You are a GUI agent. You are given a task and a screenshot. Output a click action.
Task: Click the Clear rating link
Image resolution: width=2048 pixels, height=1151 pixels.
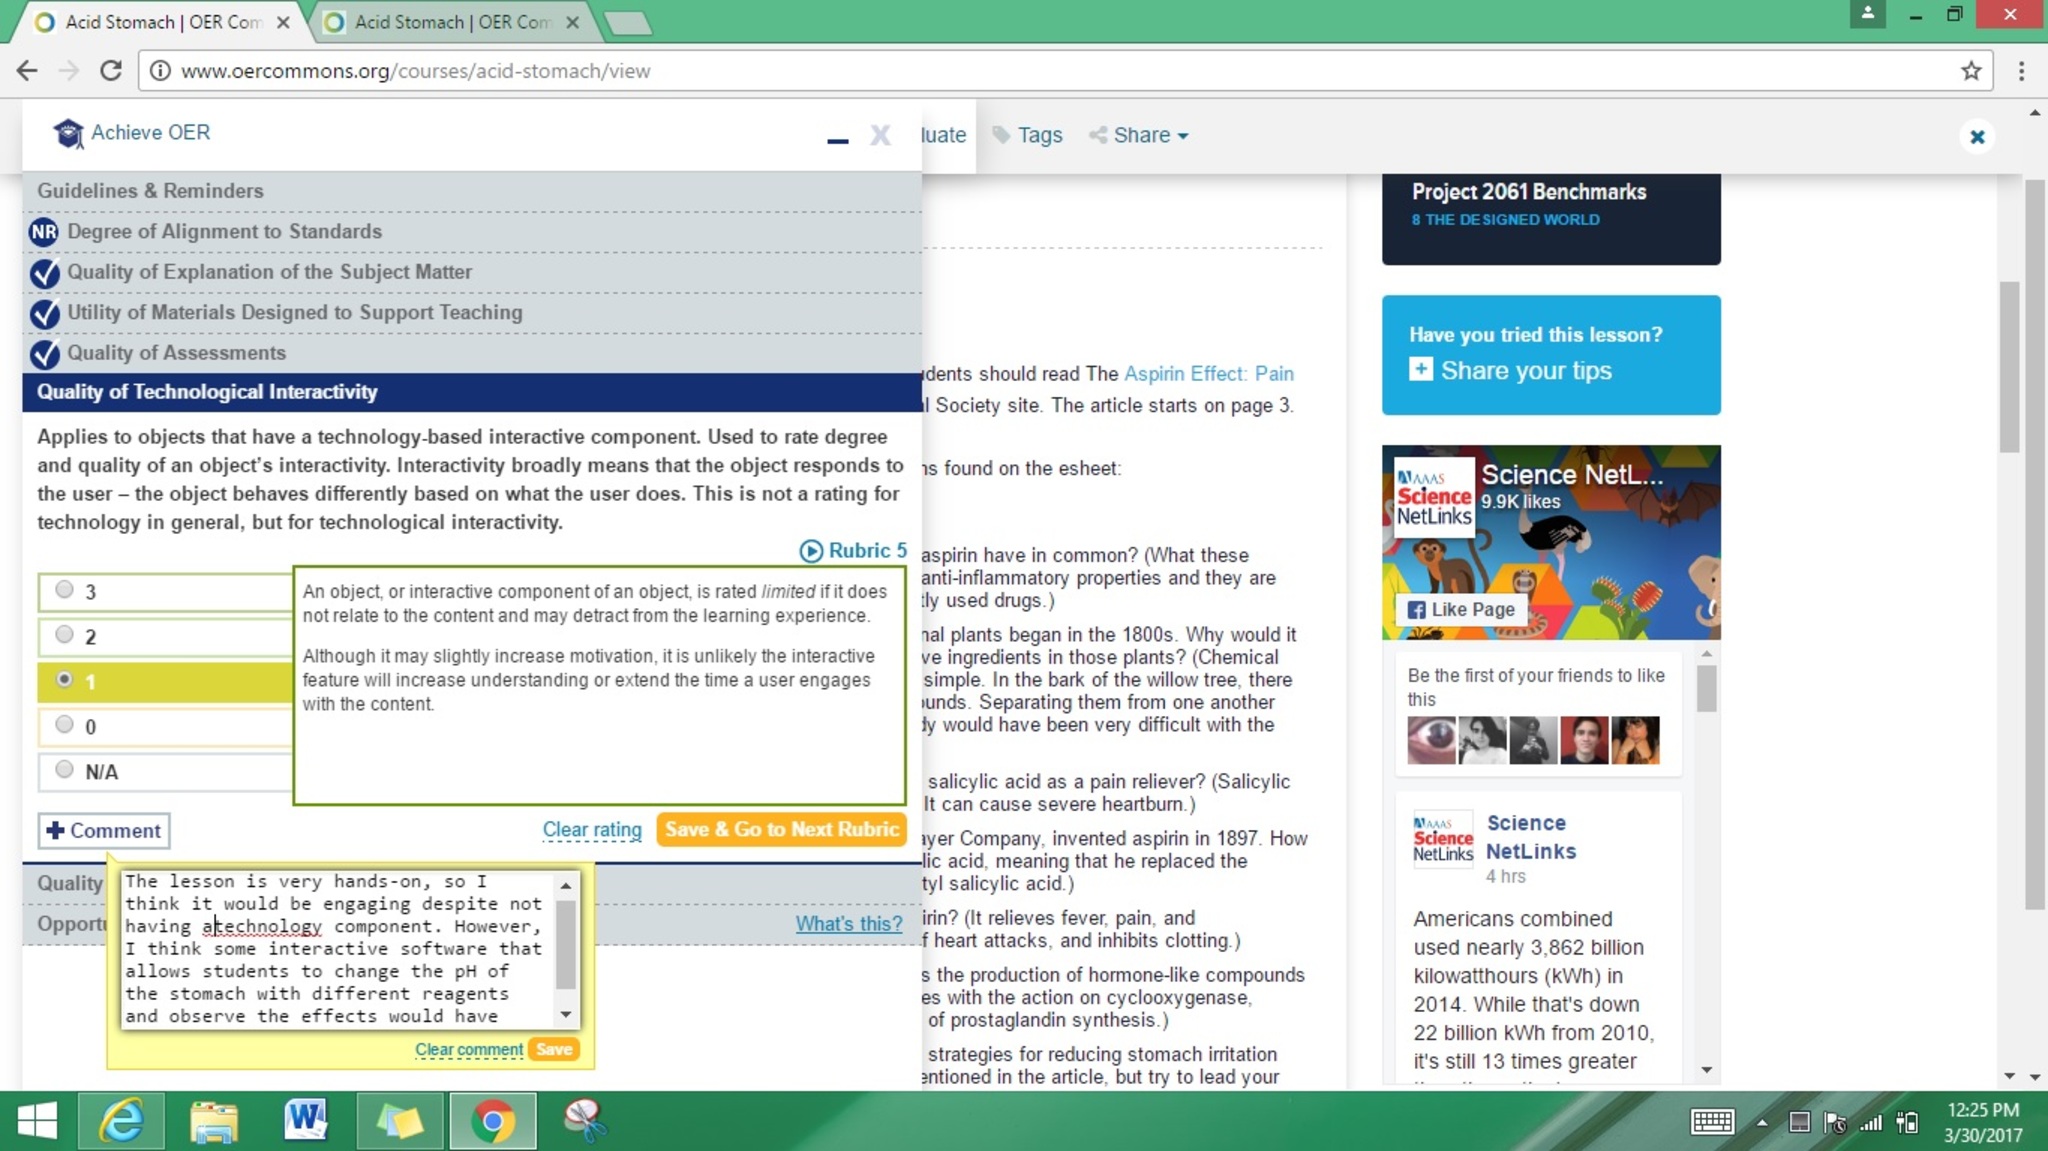point(591,830)
